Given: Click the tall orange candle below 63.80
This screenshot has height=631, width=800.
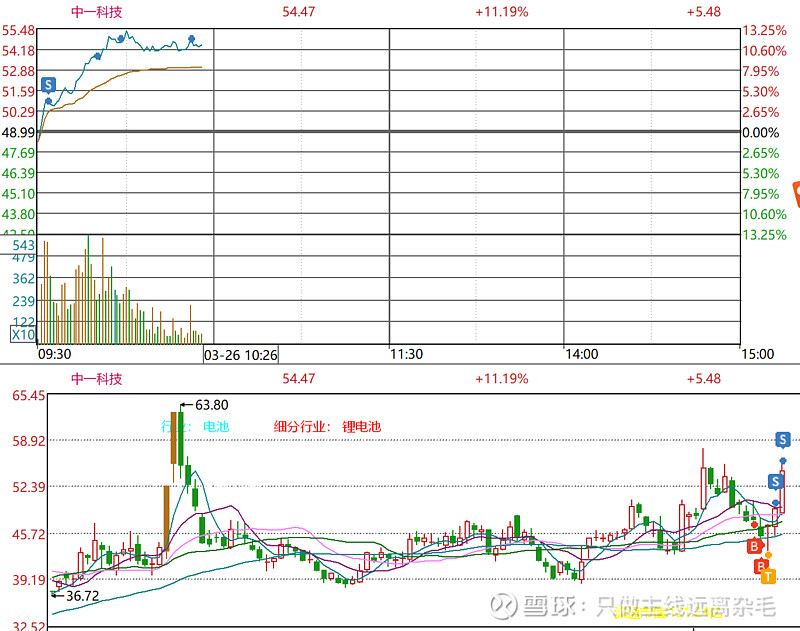Looking at the screenshot, I should (173, 438).
